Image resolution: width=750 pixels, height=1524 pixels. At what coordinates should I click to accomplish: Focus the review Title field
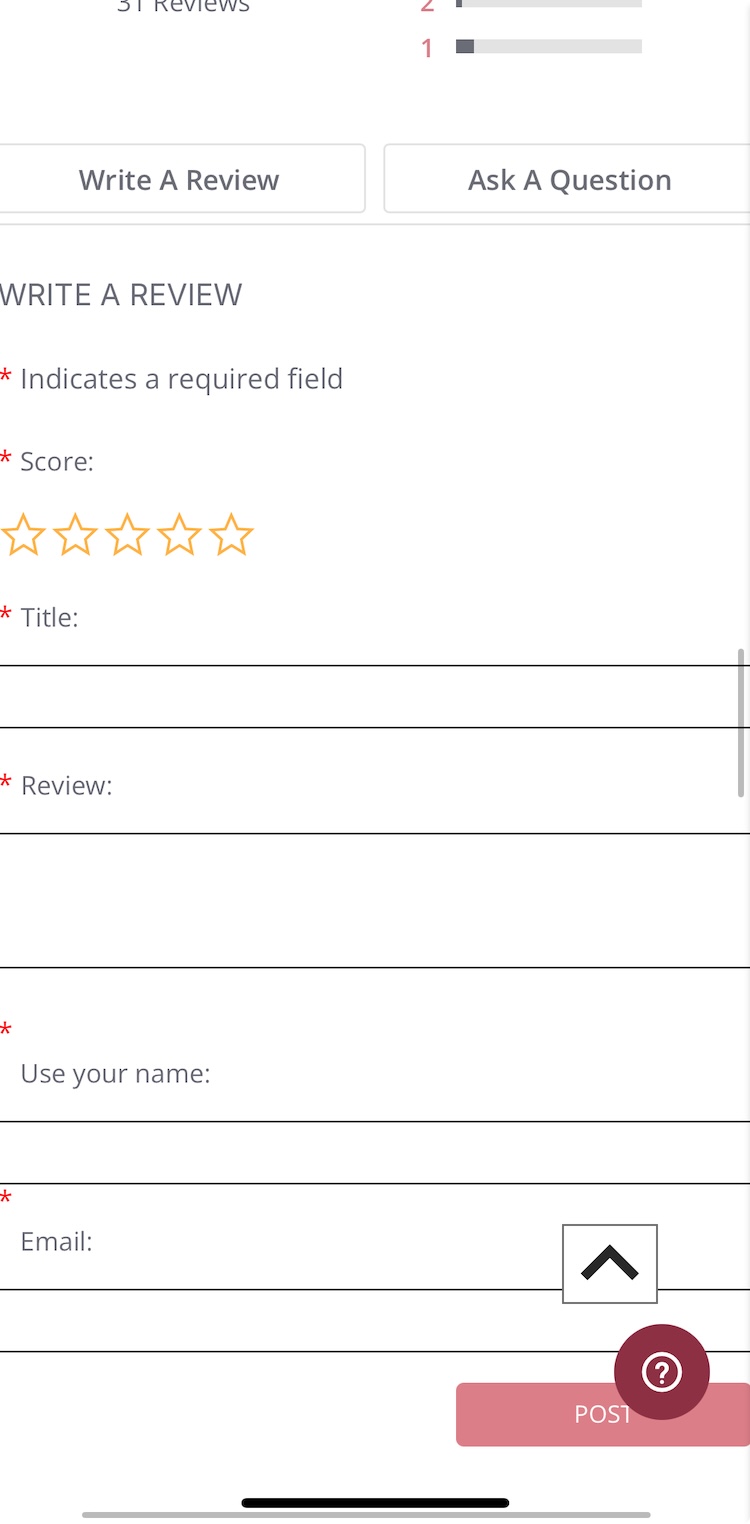coord(375,696)
